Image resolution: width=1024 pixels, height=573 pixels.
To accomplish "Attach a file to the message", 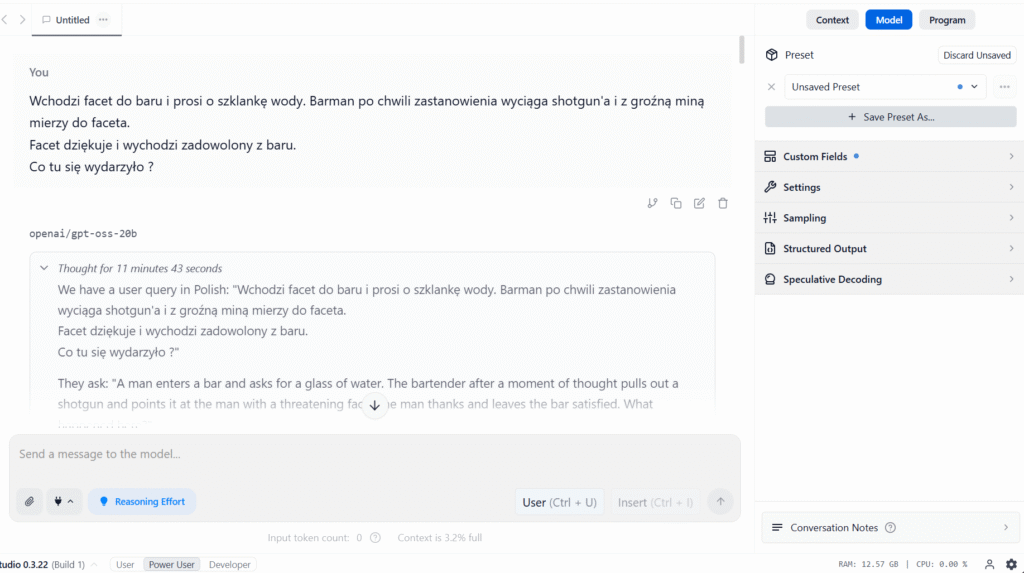I will [30, 501].
